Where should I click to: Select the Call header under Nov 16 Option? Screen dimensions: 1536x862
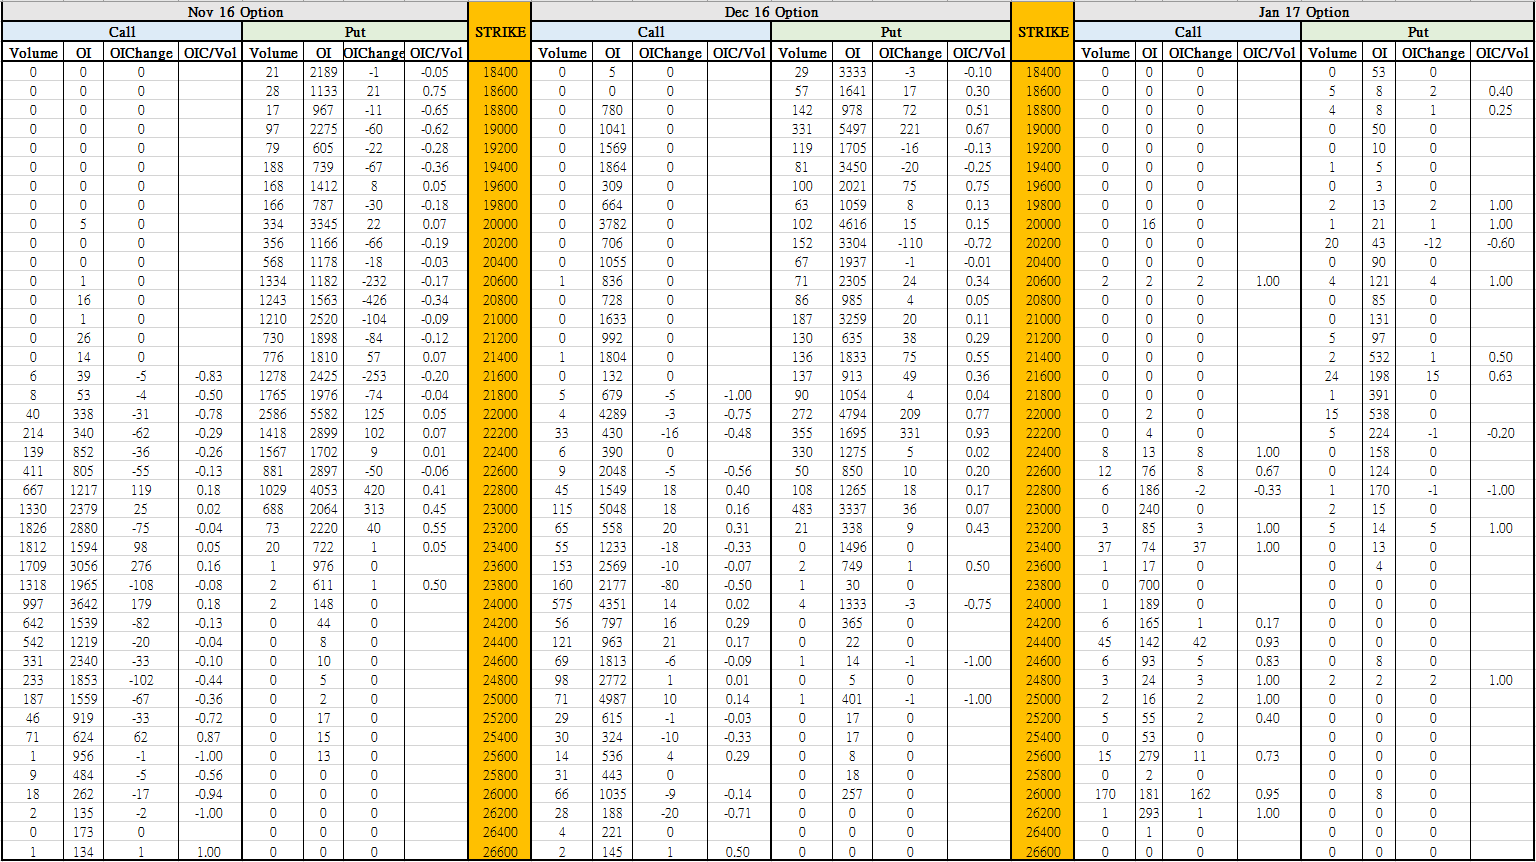pyautogui.click(x=122, y=32)
